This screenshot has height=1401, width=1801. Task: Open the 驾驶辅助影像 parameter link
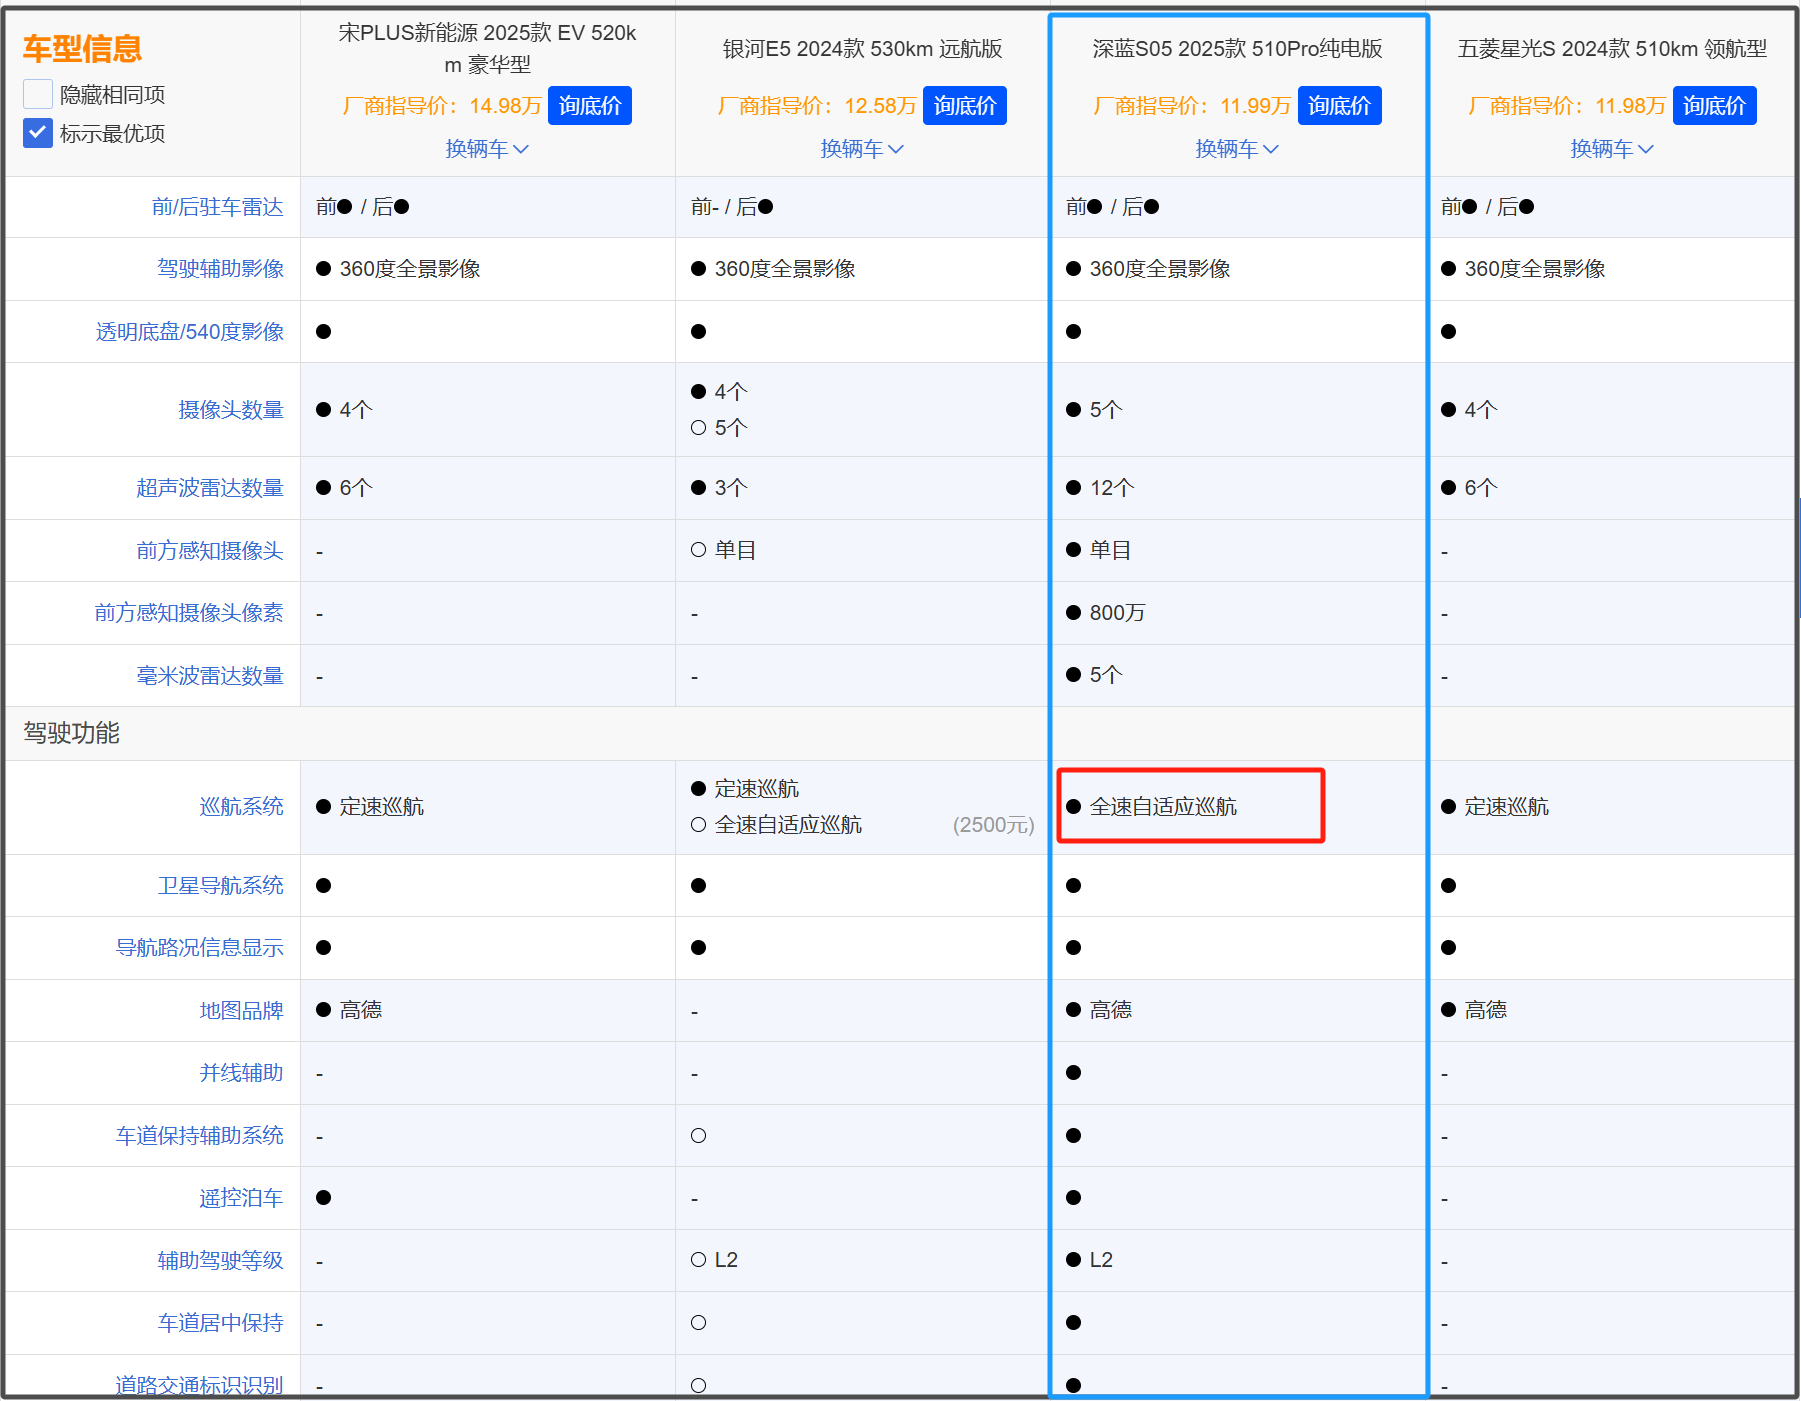[x=221, y=269]
